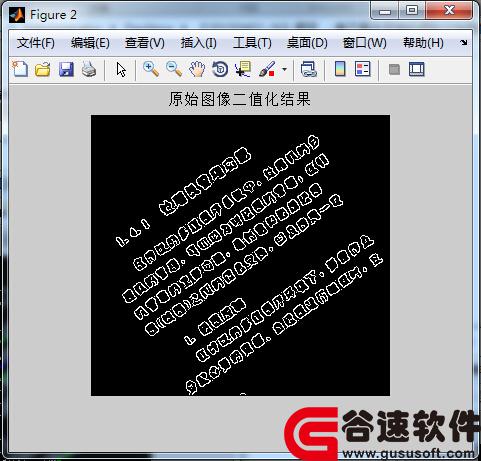Print the figure using the printer icon
The width and height of the screenshot is (481, 461).
(89, 69)
